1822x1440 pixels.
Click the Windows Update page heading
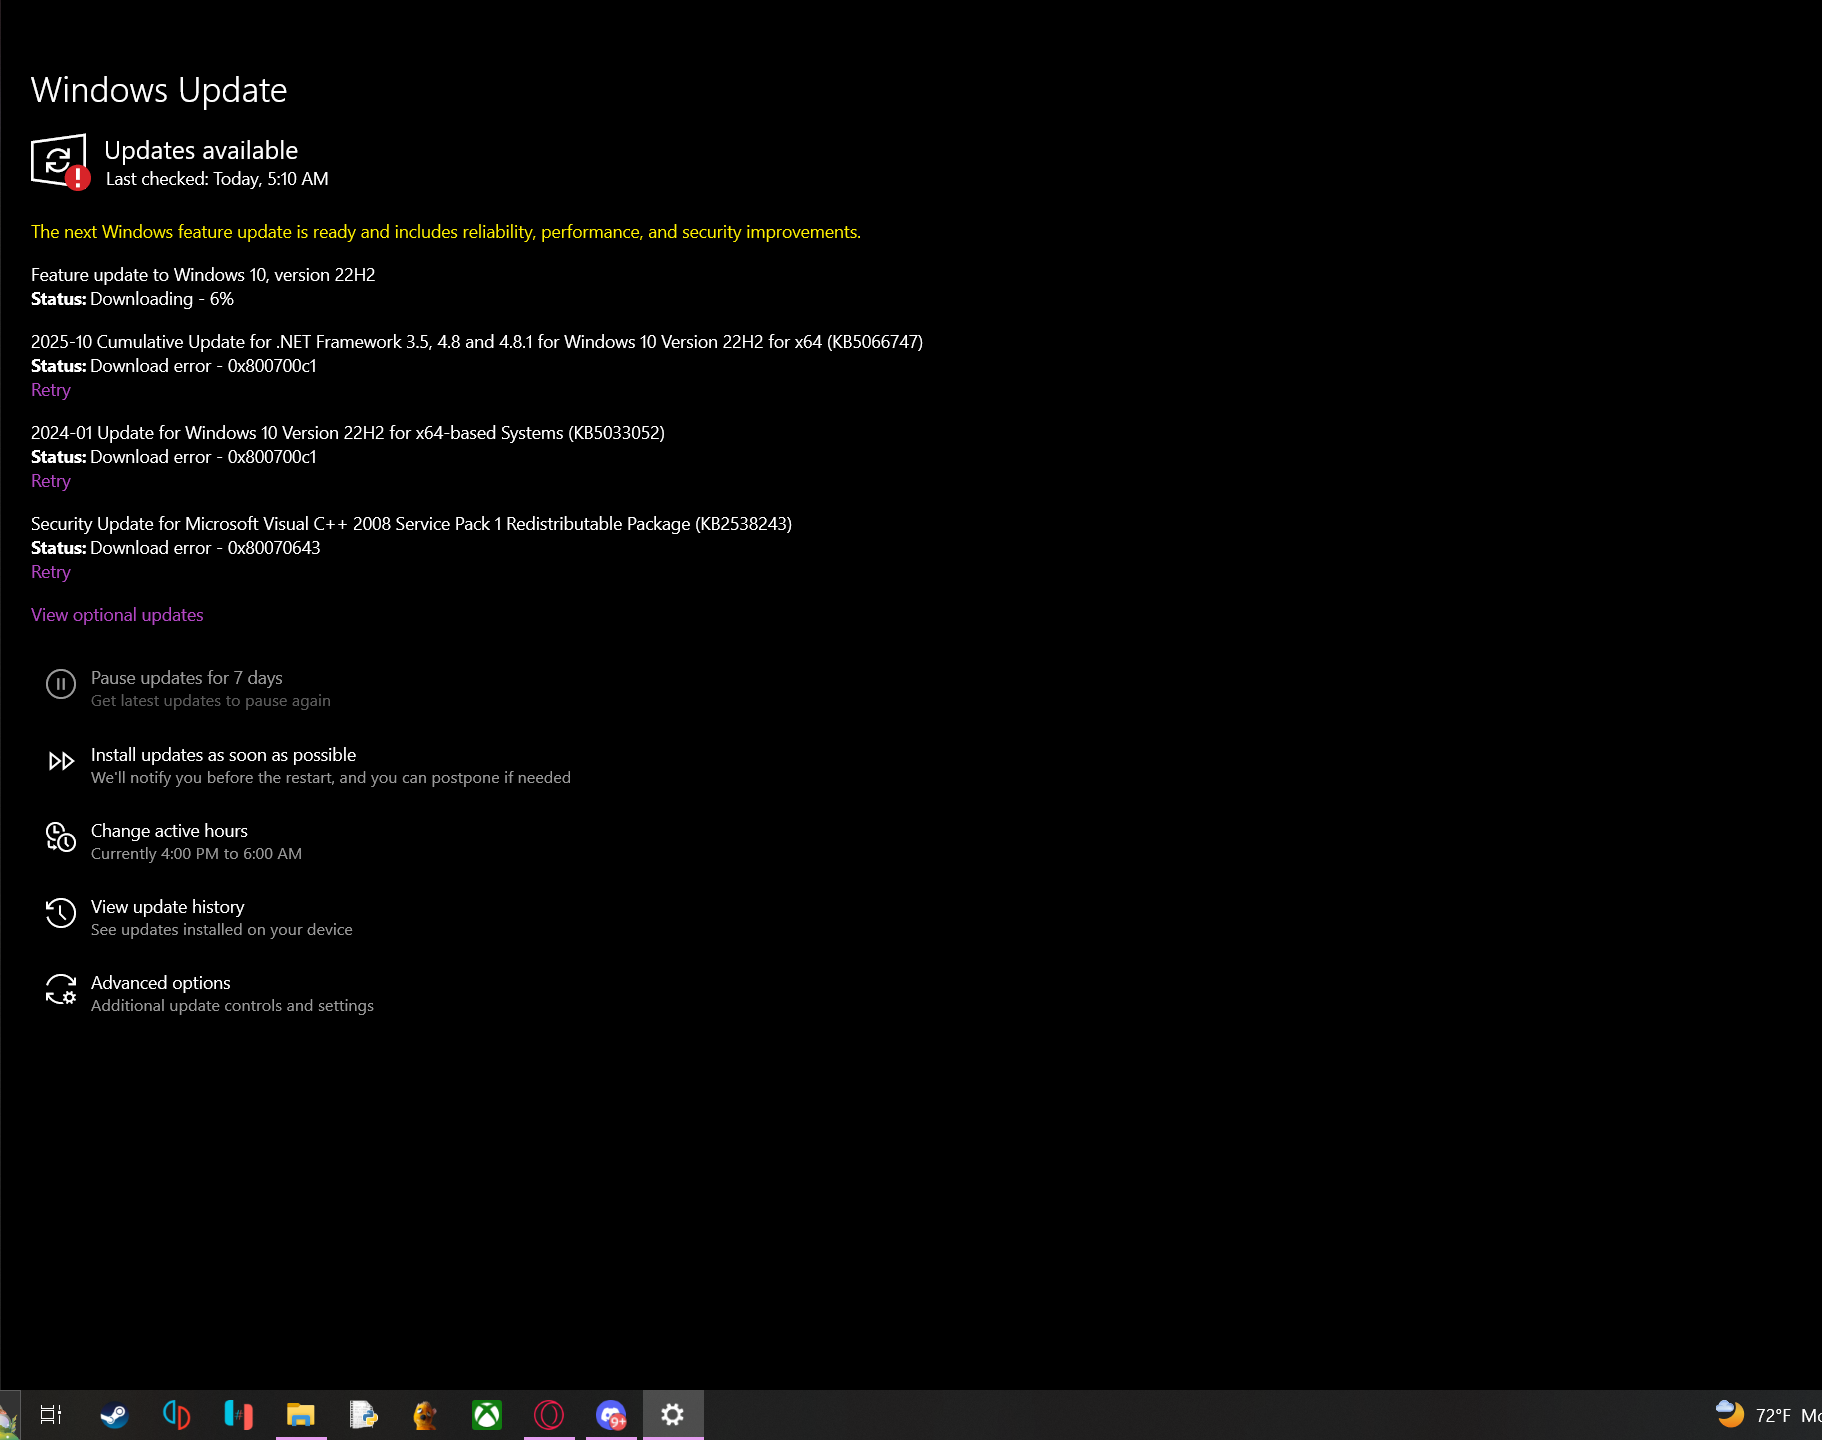coord(159,90)
